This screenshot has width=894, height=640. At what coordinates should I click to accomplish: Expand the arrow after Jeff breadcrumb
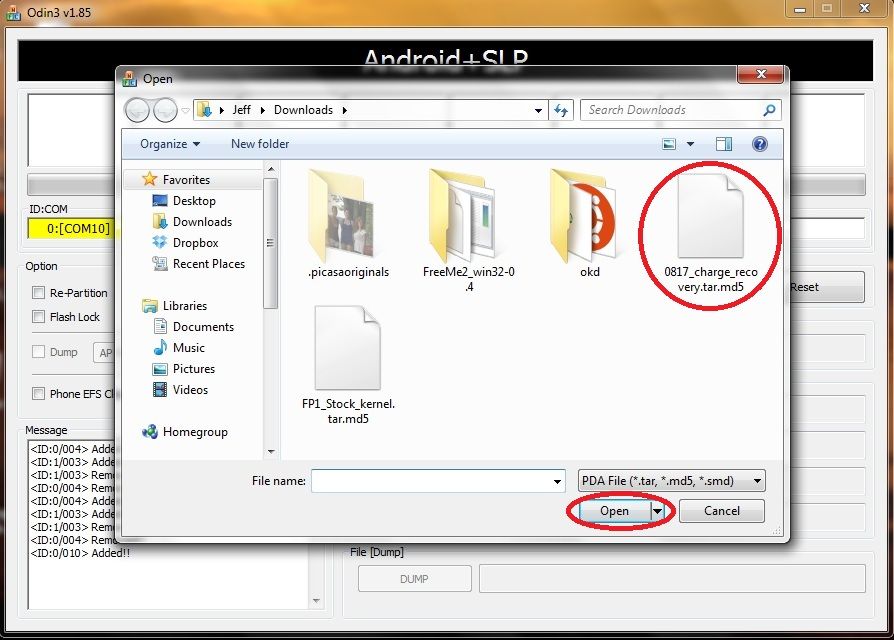(262, 110)
